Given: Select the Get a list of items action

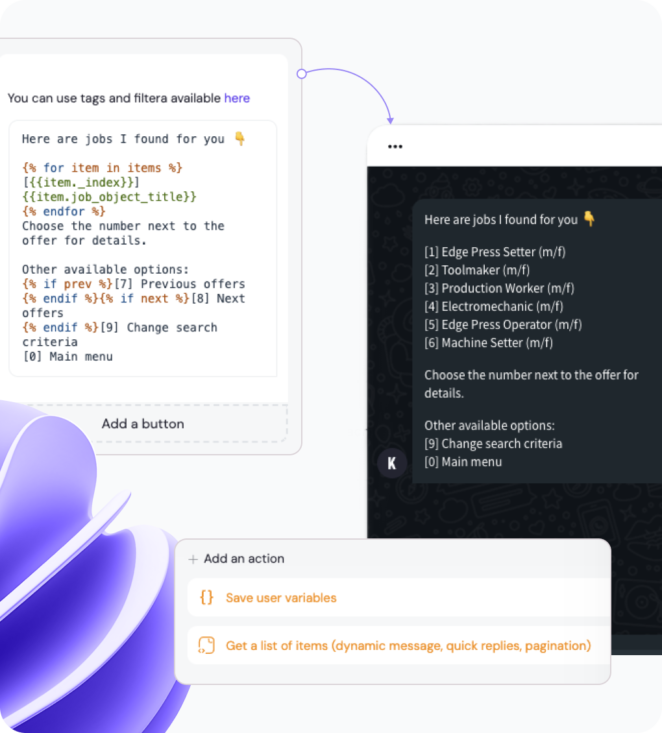Looking at the screenshot, I should tap(398, 646).
